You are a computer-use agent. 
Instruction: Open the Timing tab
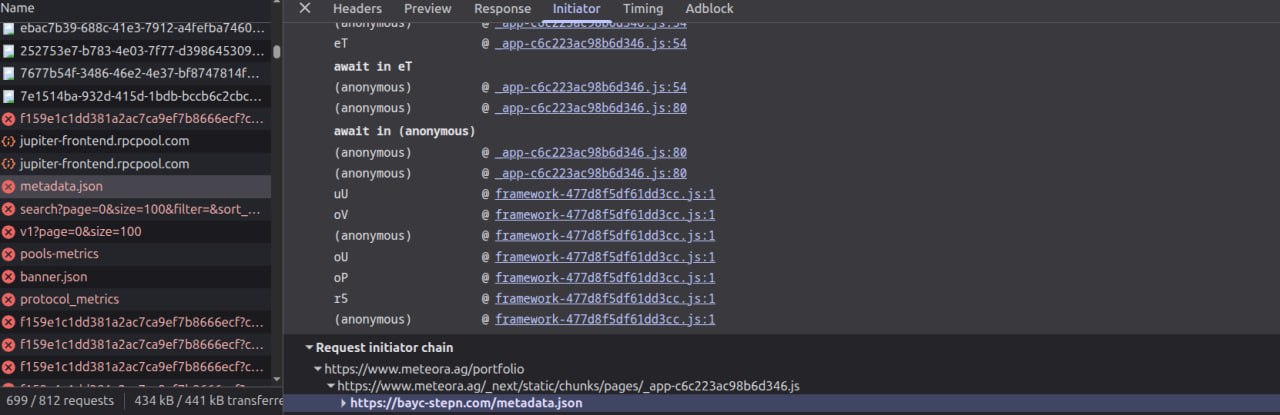coord(642,8)
